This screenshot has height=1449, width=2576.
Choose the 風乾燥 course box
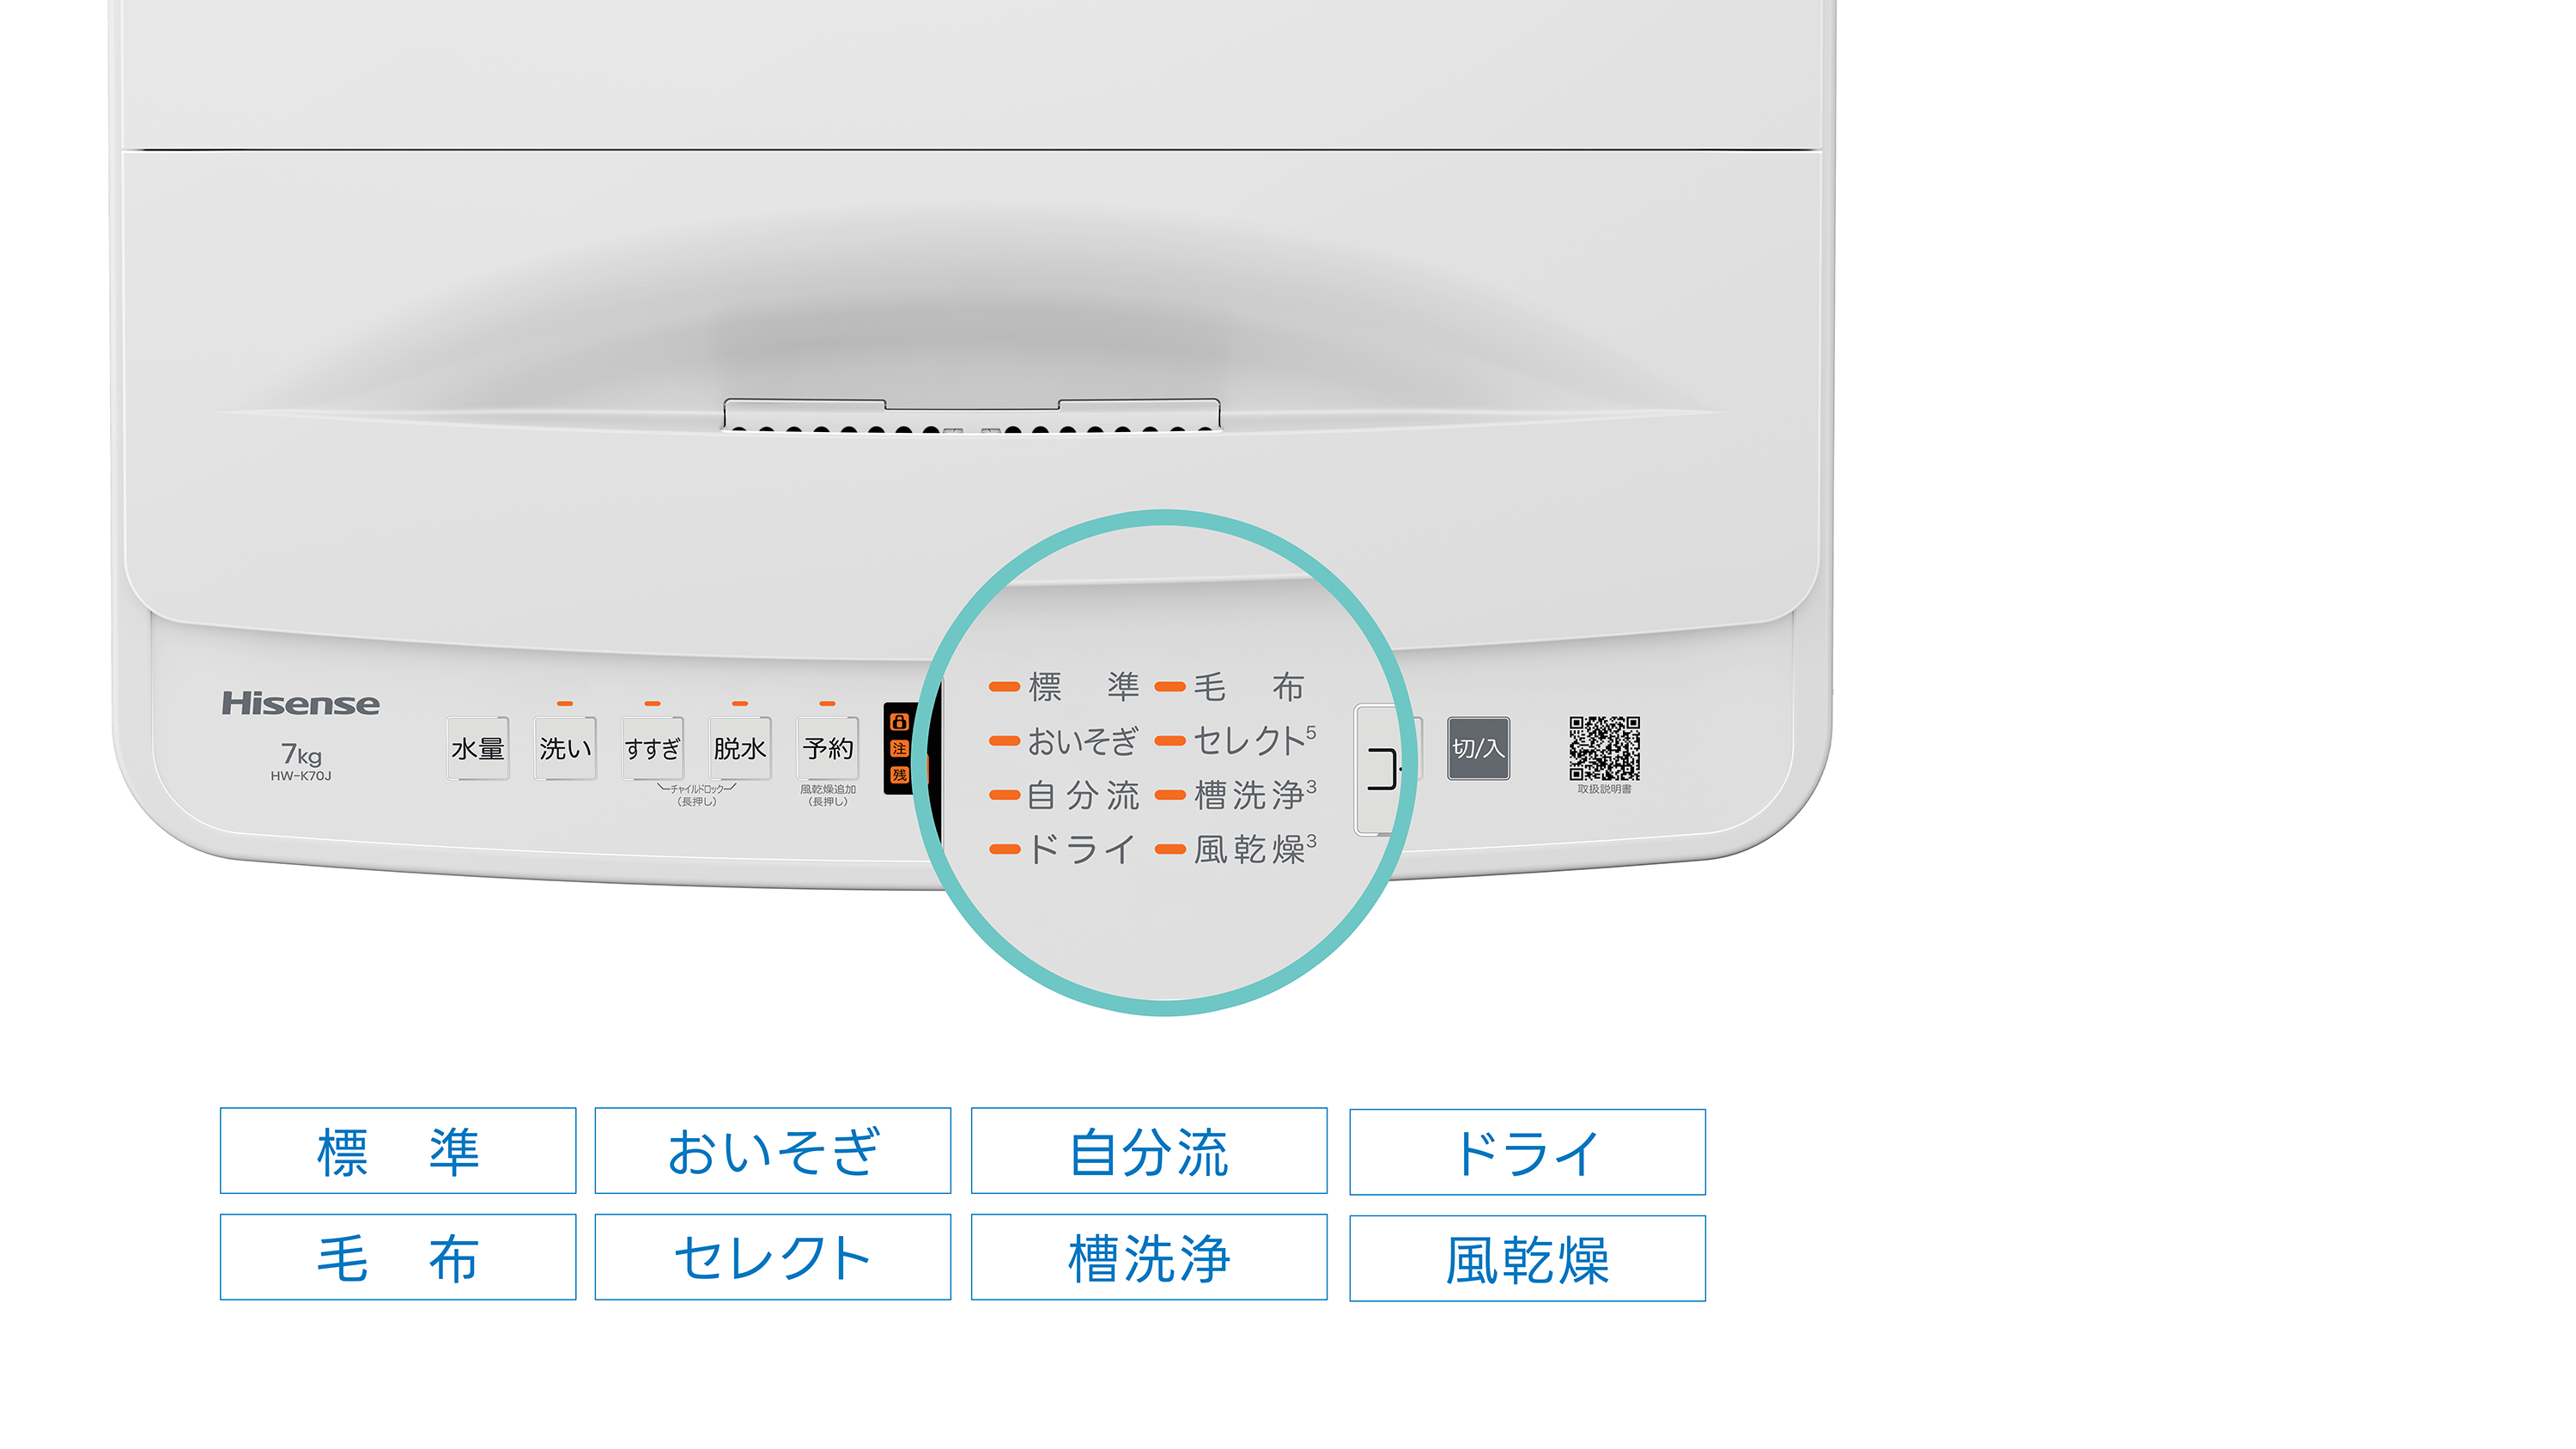(x=1527, y=1259)
